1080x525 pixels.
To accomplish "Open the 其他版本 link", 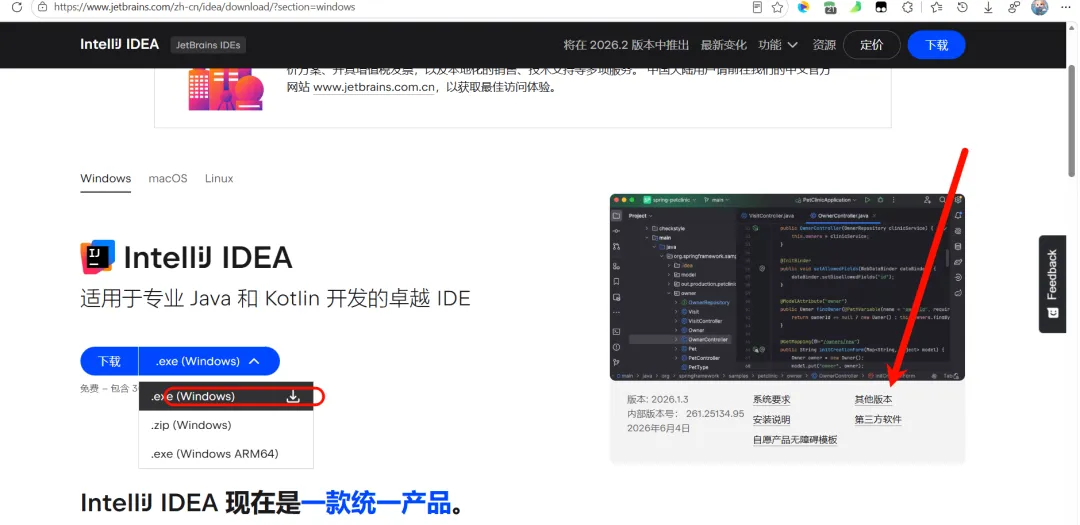I will 873,400.
